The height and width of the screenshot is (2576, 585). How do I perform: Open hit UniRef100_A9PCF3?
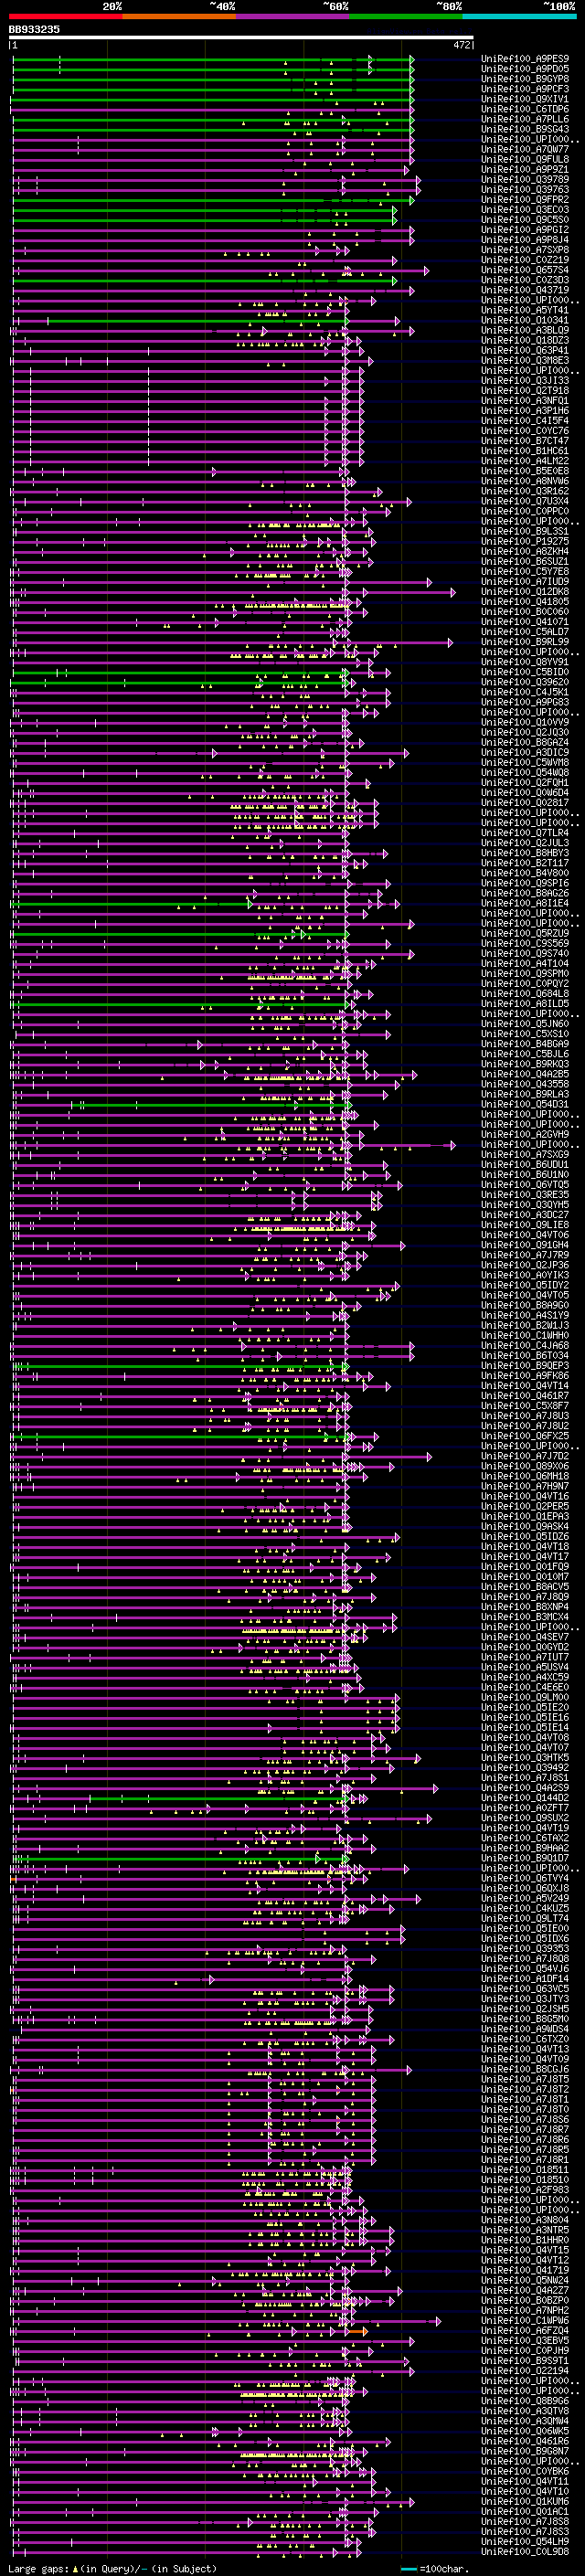[525, 89]
